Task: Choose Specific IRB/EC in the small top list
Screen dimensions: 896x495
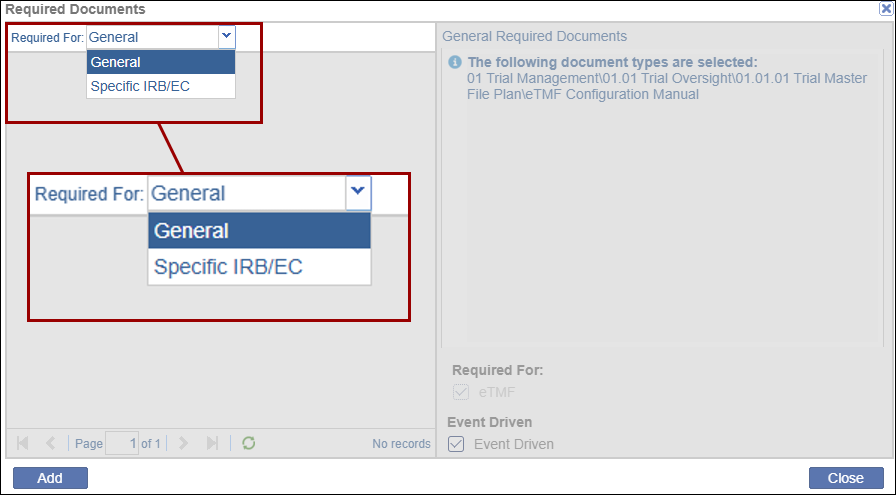Action: pyautogui.click(x=161, y=86)
